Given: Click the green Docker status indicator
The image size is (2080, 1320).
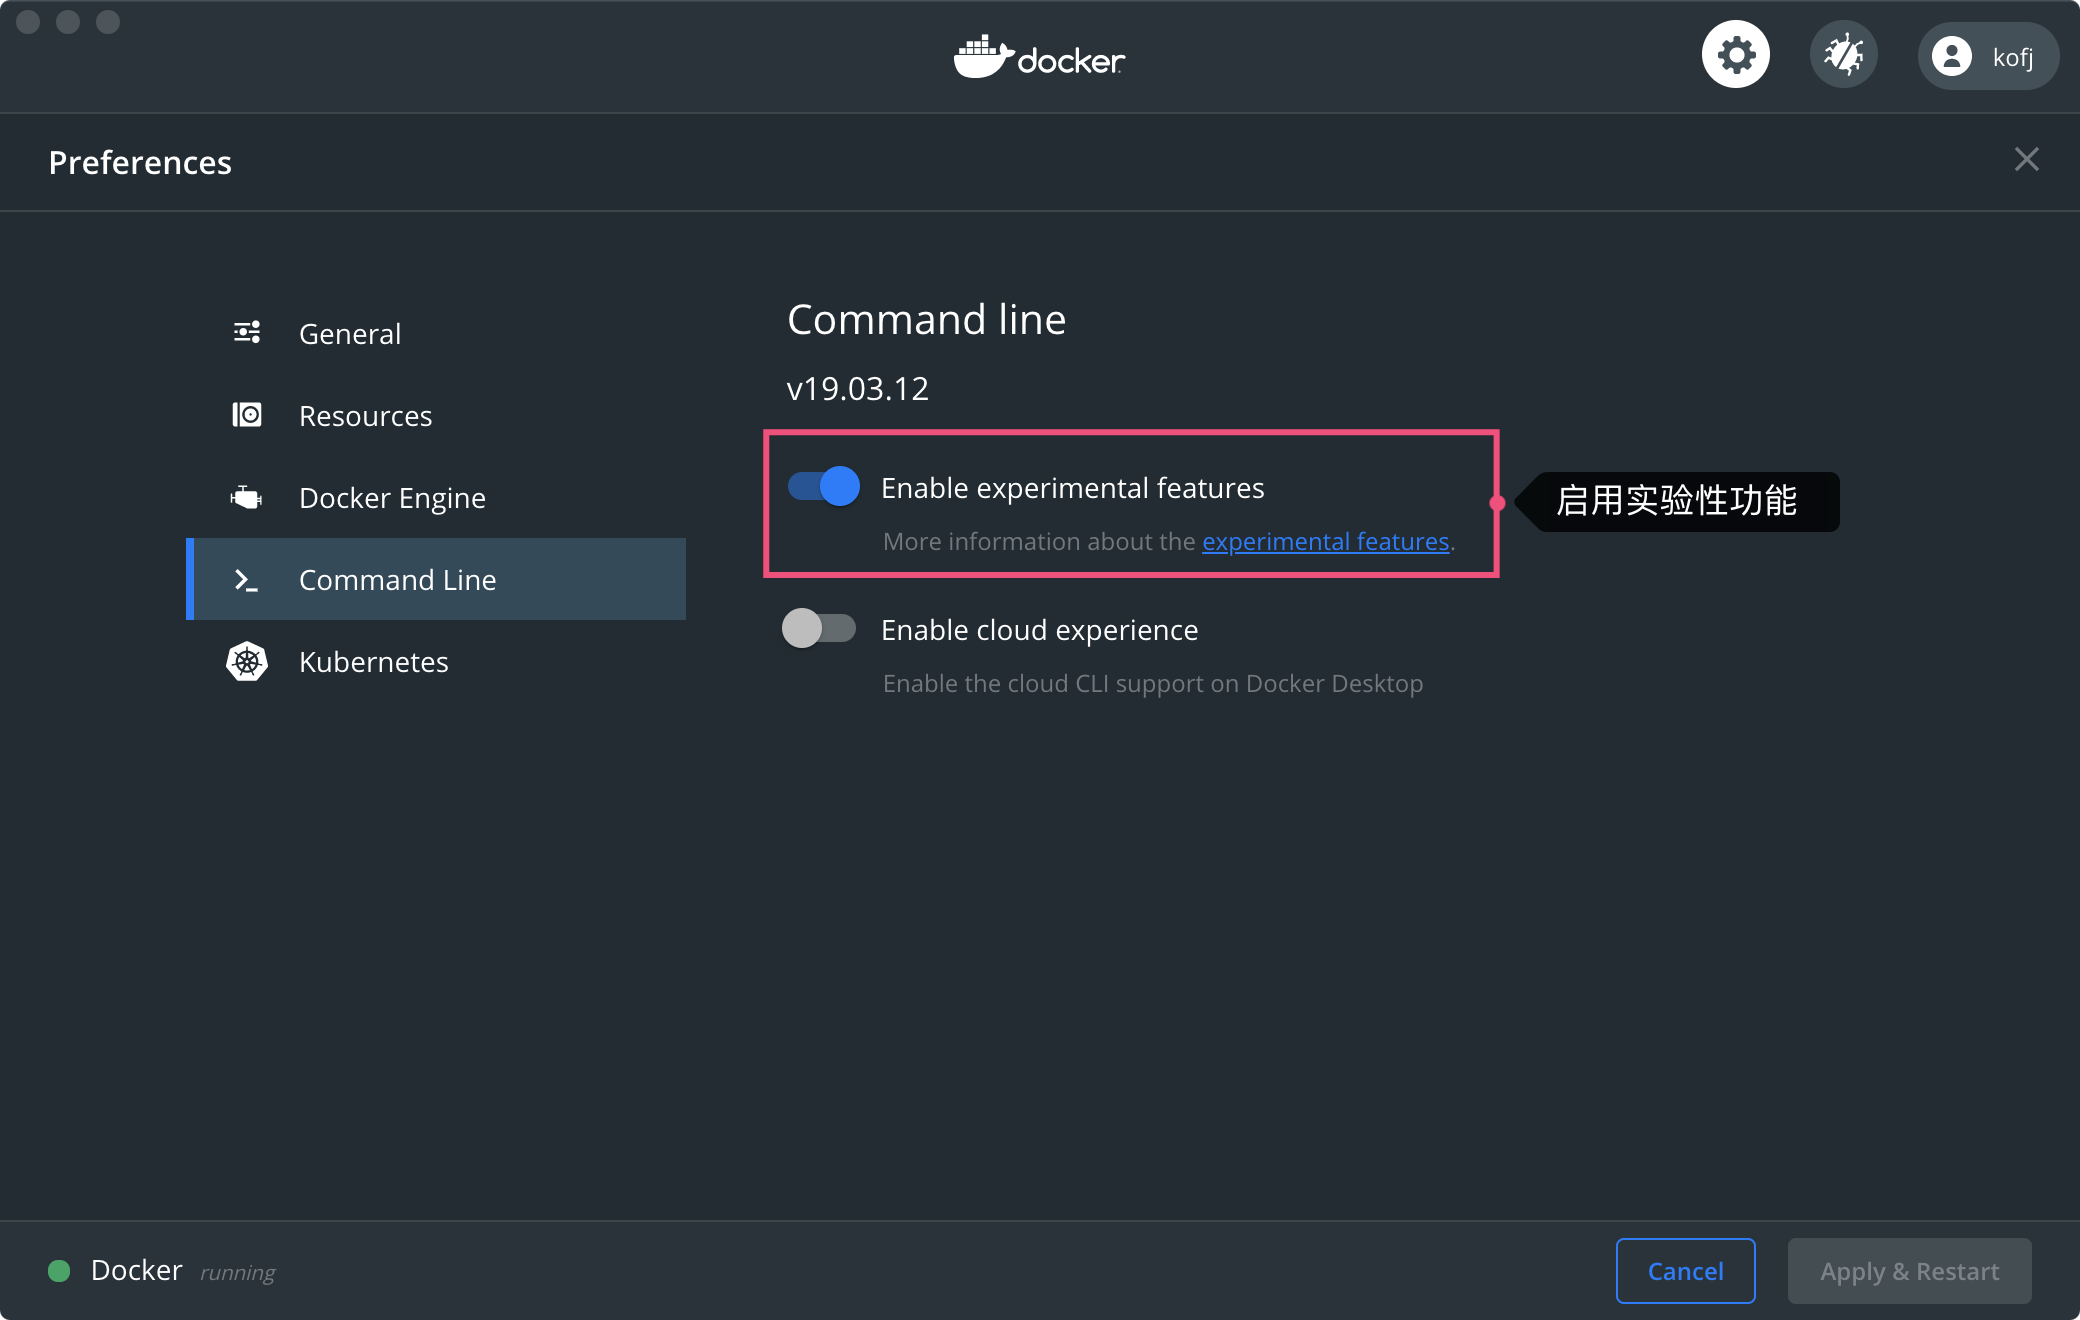Looking at the screenshot, I should coord(59,1271).
